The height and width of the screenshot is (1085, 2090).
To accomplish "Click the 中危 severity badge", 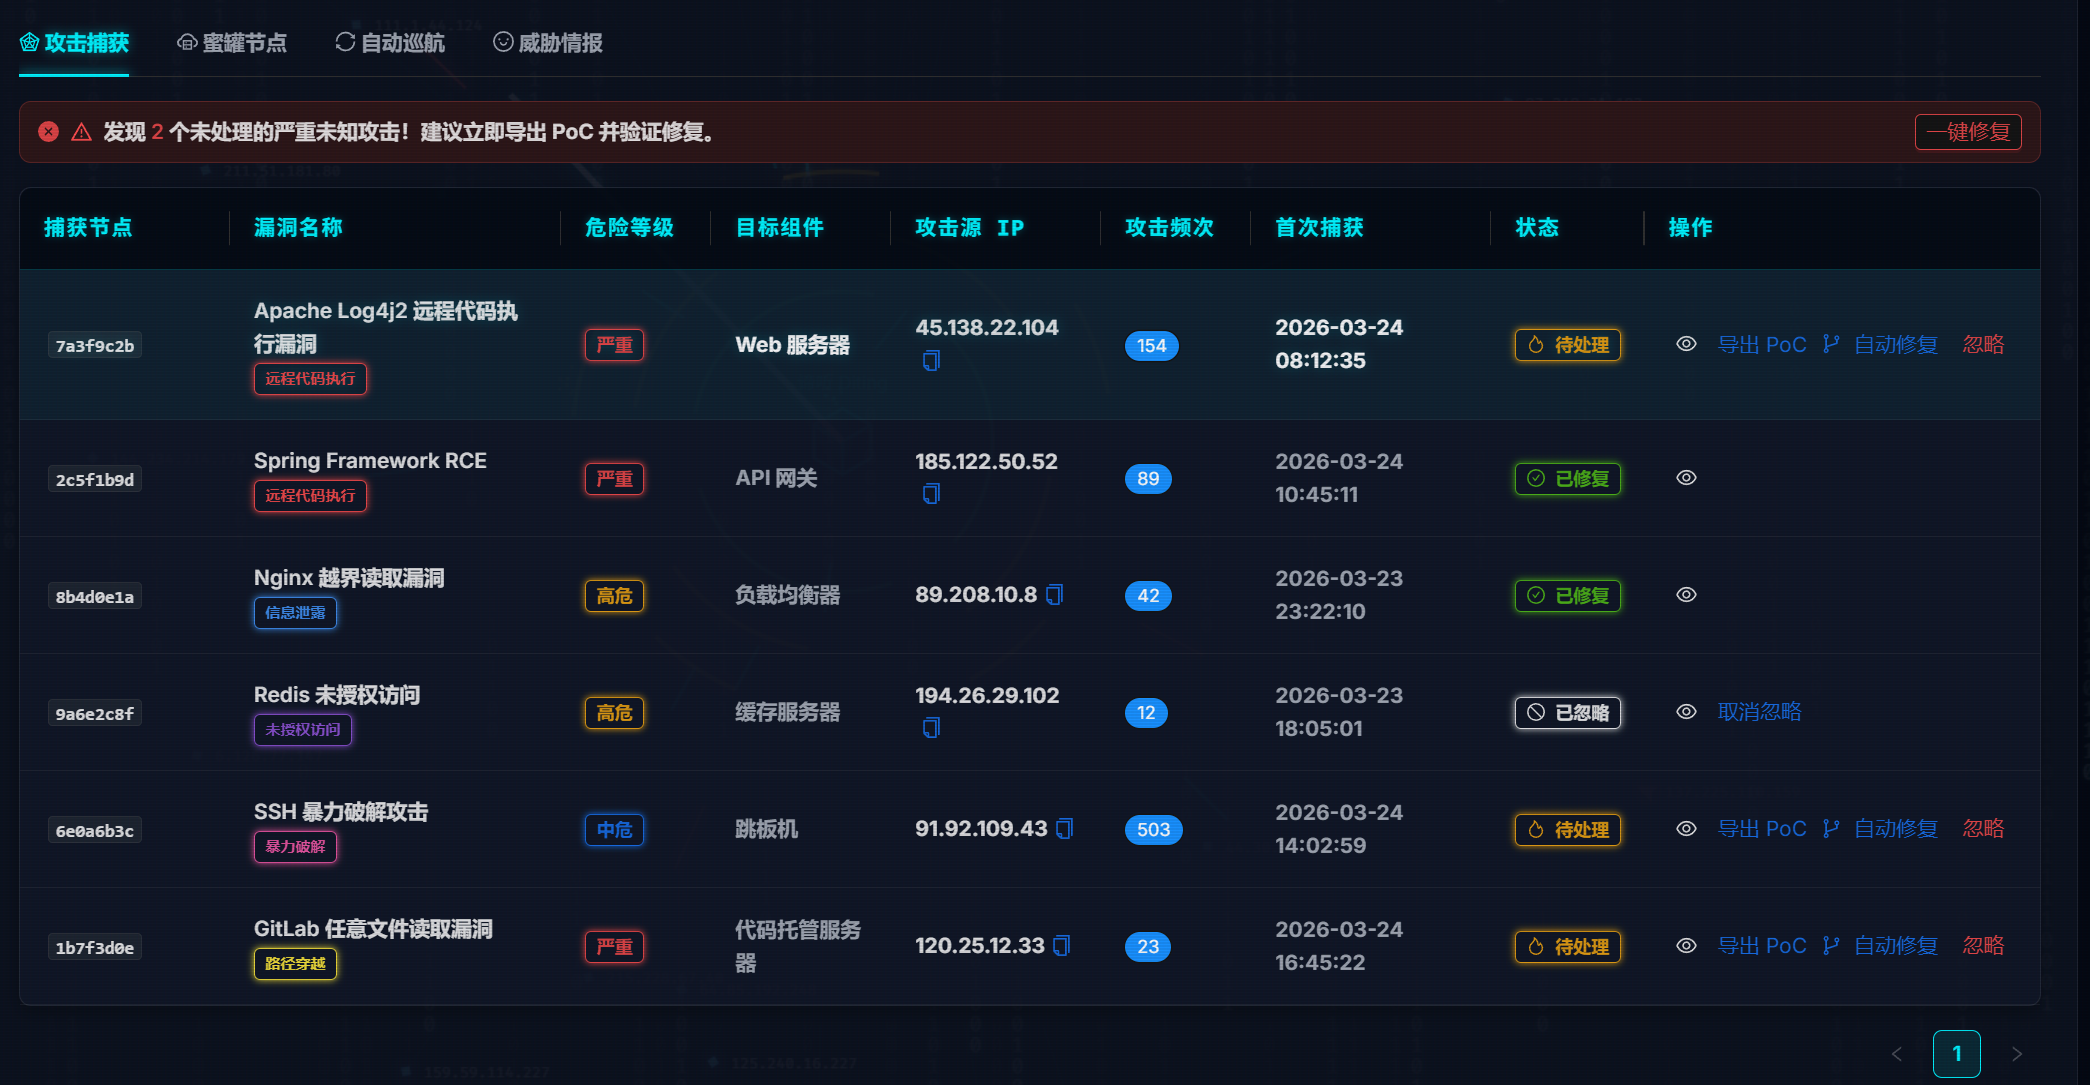I will tap(614, 830).
